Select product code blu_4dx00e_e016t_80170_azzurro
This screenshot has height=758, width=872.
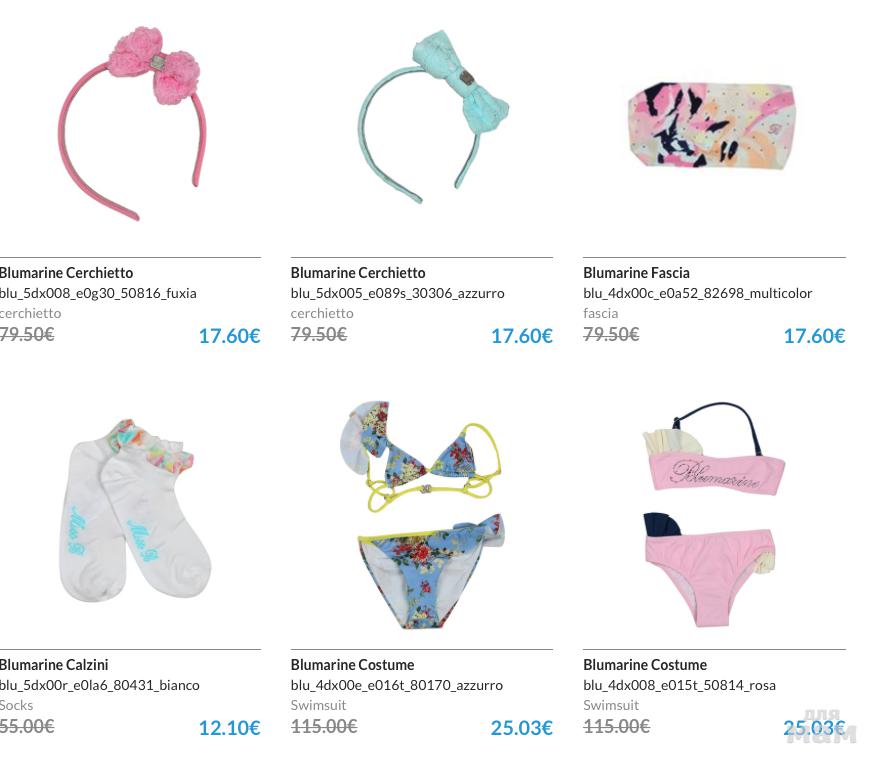[397, 685]
